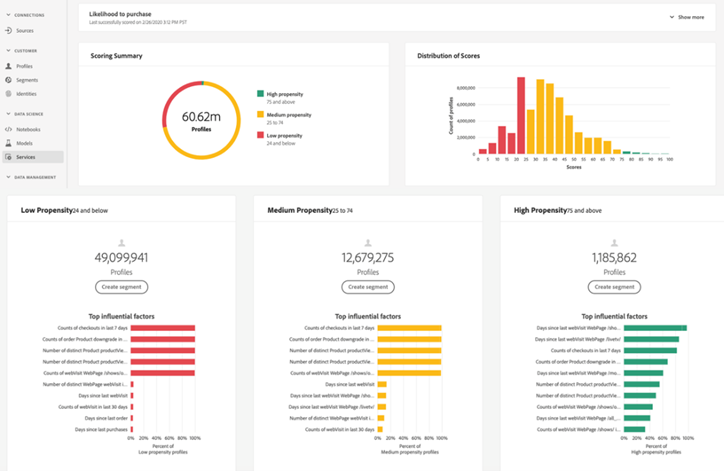Create segment for Low Propensity profiles
The width and height of the screenshot is (724, 471).
122,287
